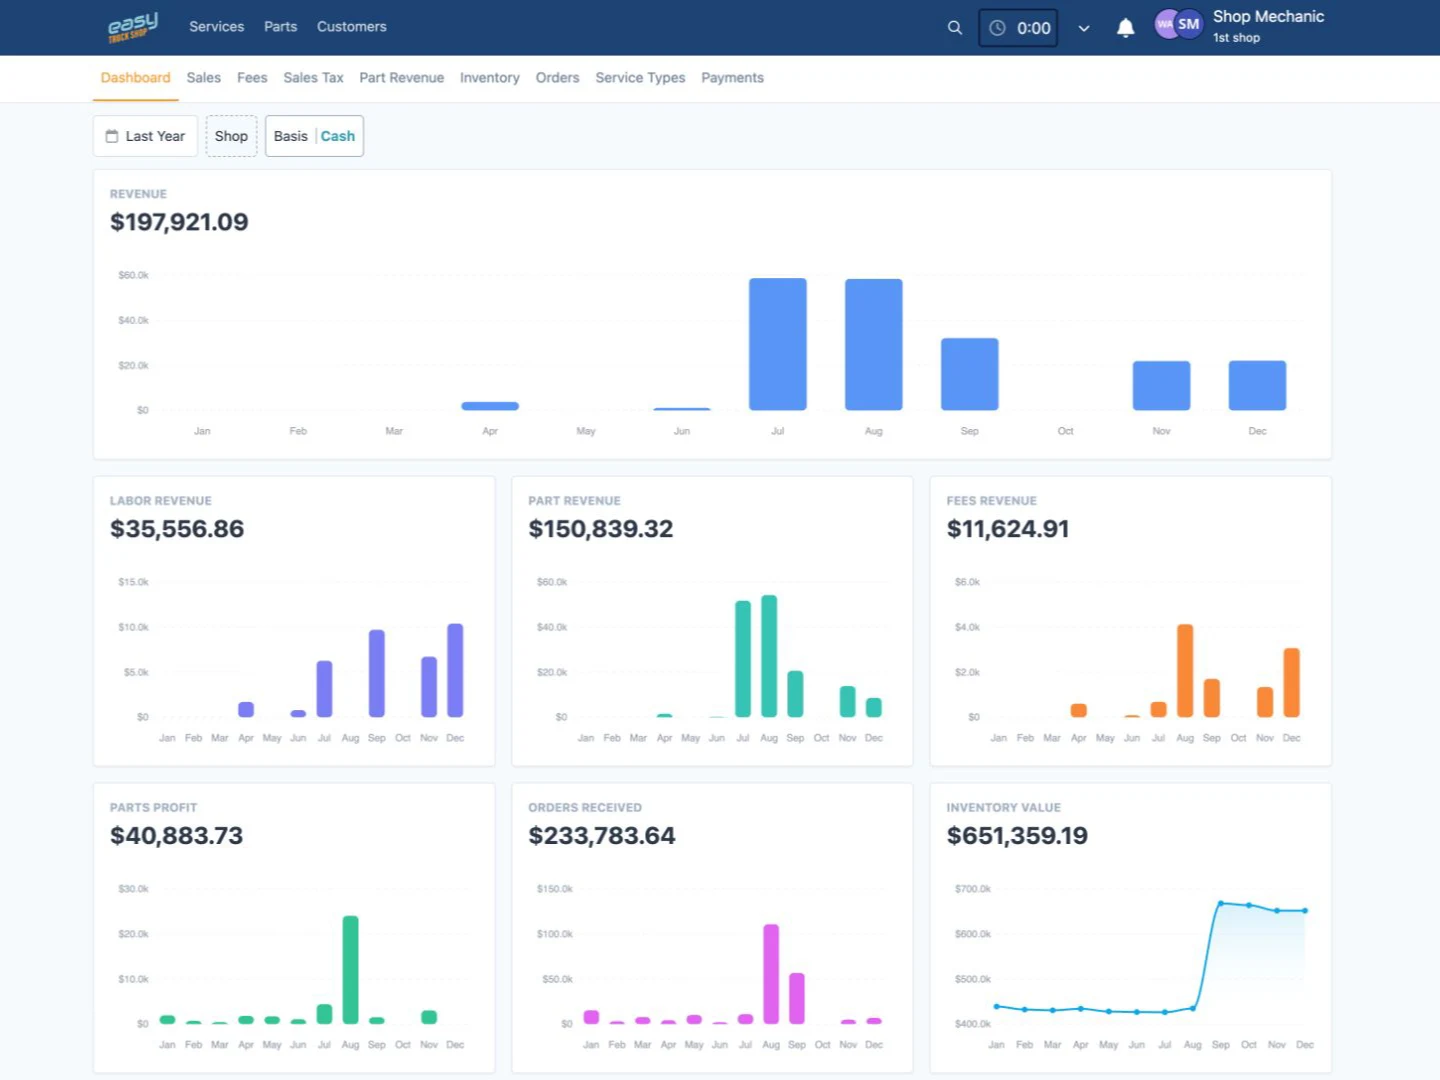Open the Inventory tab
Viewport: 1440px width, 1080px height.
(x=490, y=78)
